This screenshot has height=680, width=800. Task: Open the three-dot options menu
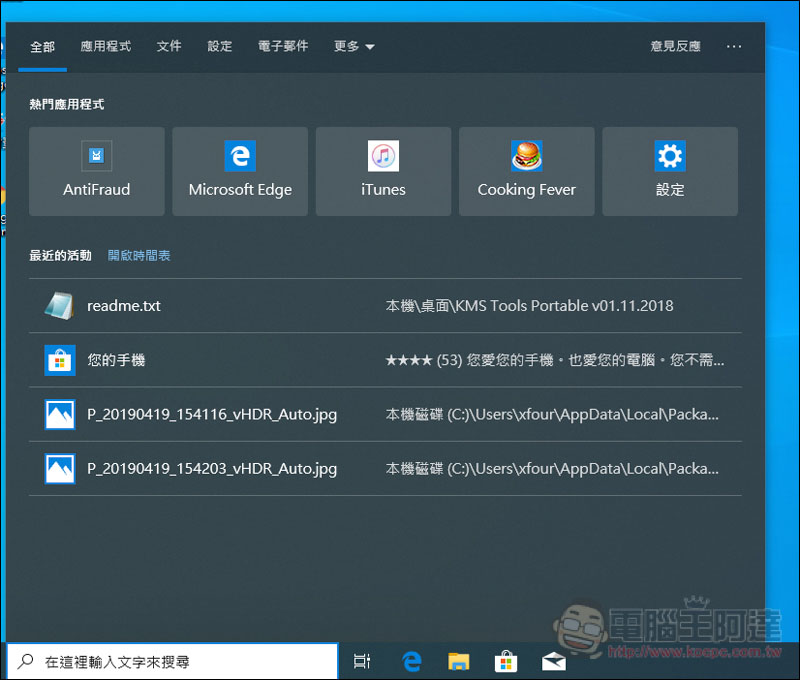point(734,46)
